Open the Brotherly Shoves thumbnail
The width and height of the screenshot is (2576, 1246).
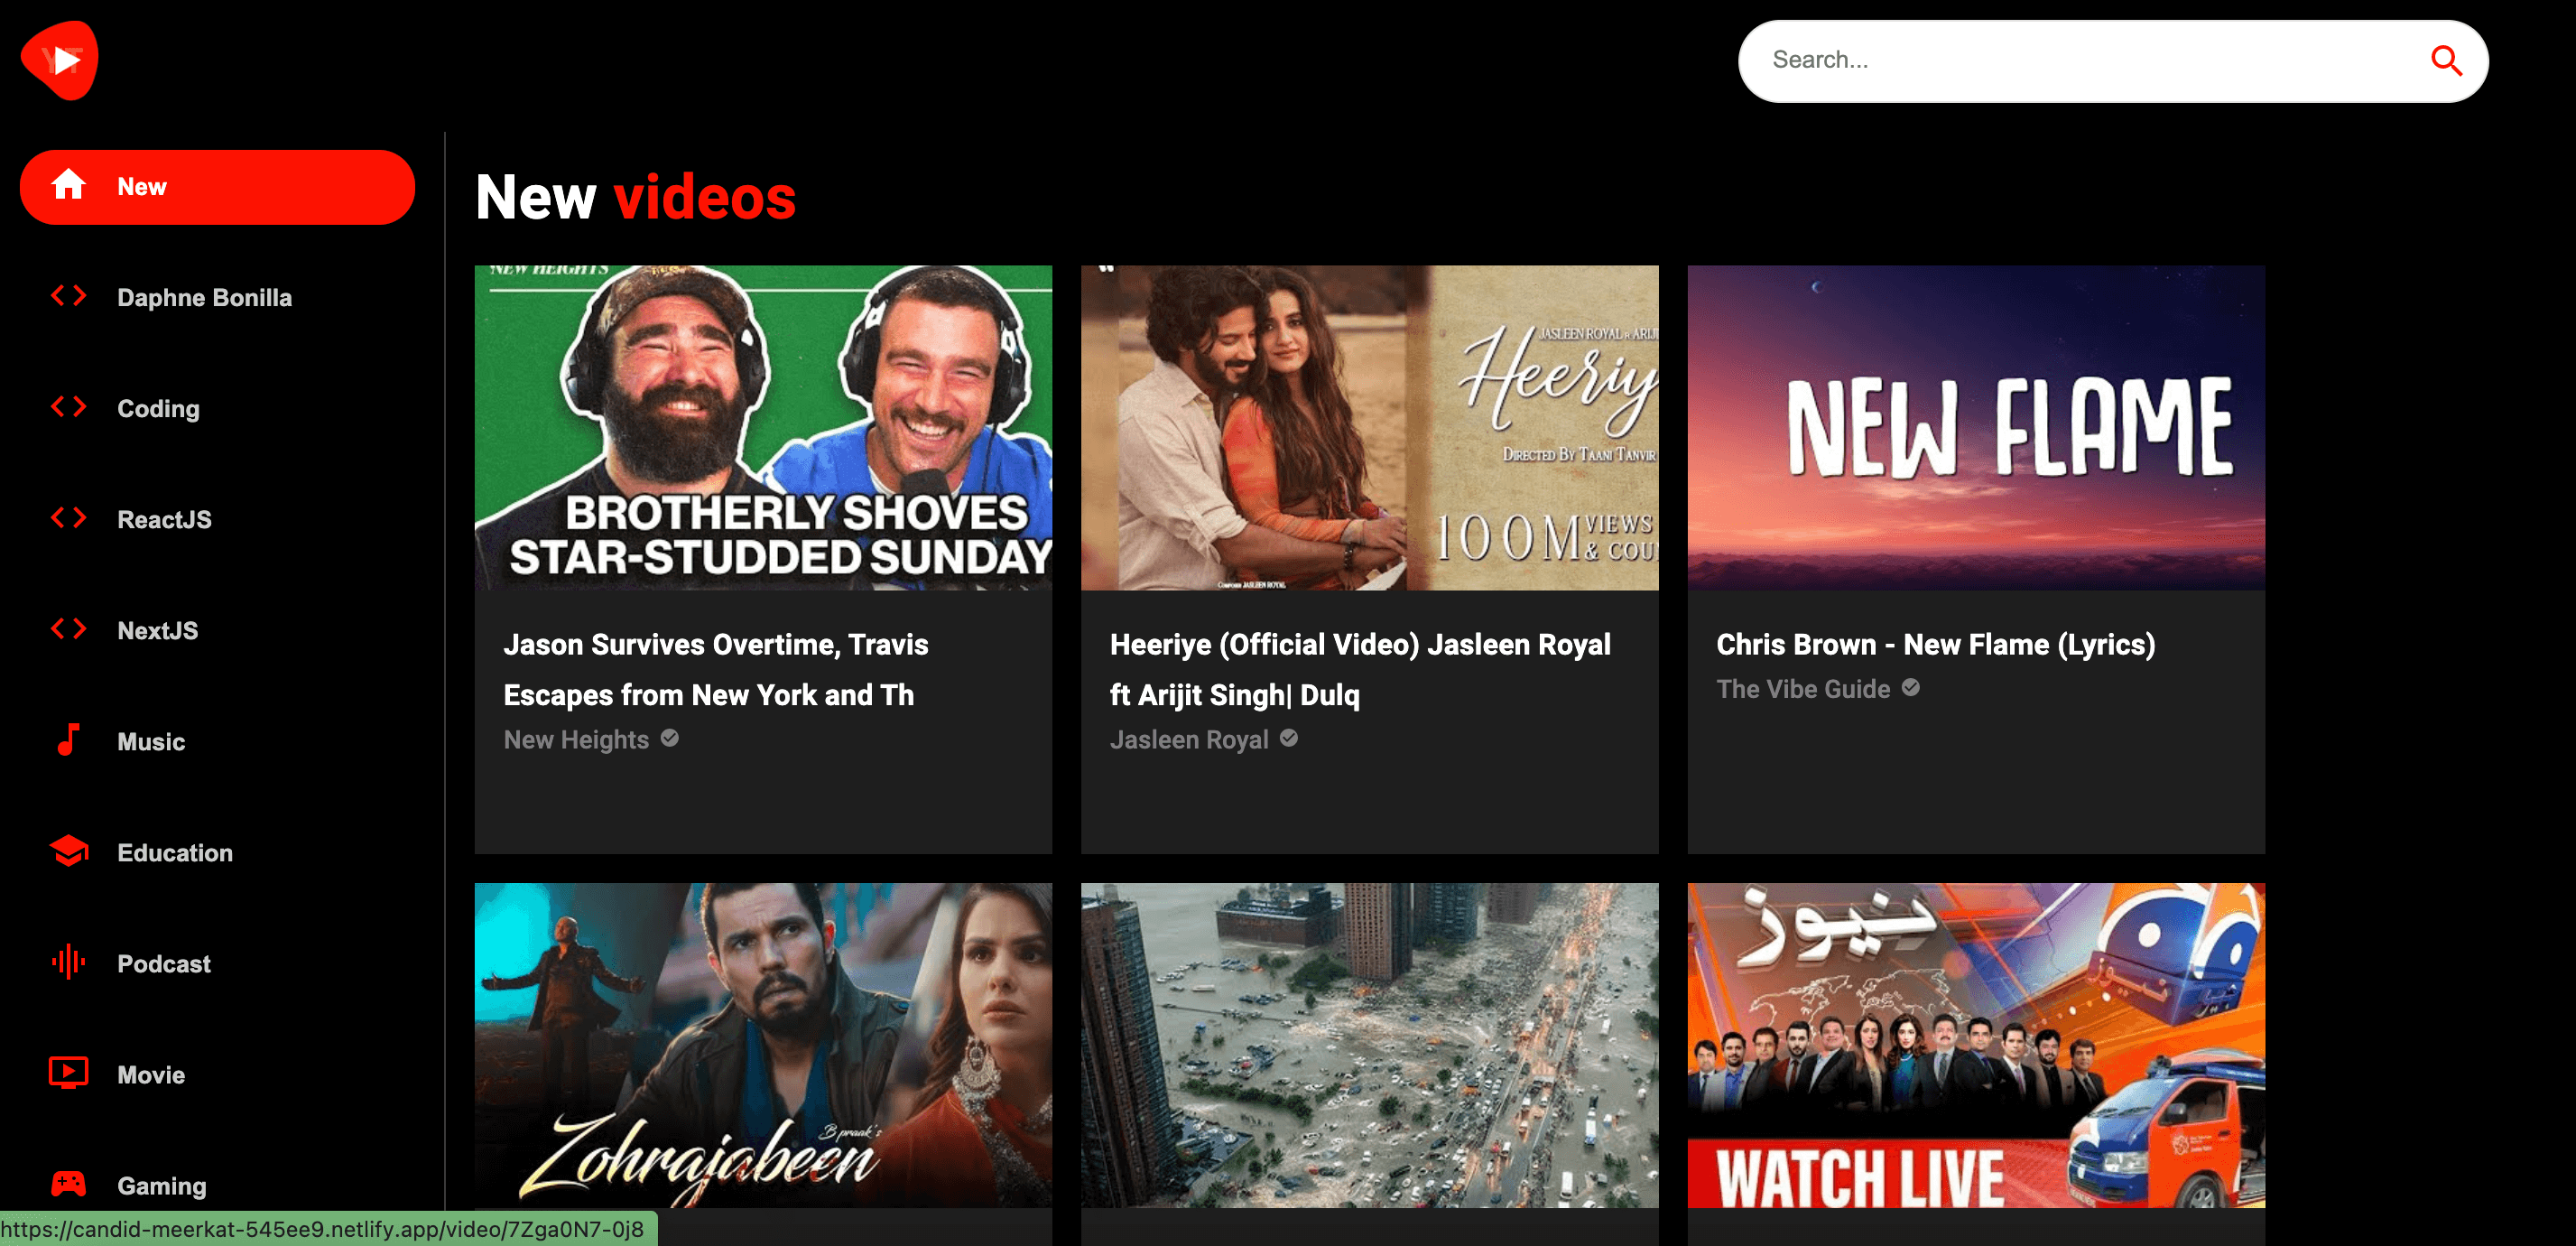763,427
